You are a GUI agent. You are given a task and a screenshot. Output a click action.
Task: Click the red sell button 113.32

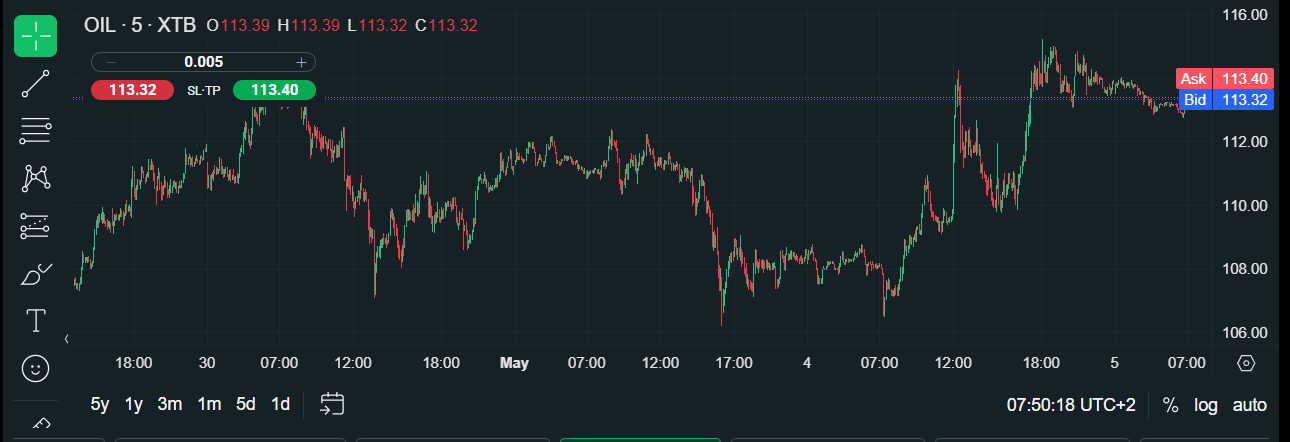(133, 90)
